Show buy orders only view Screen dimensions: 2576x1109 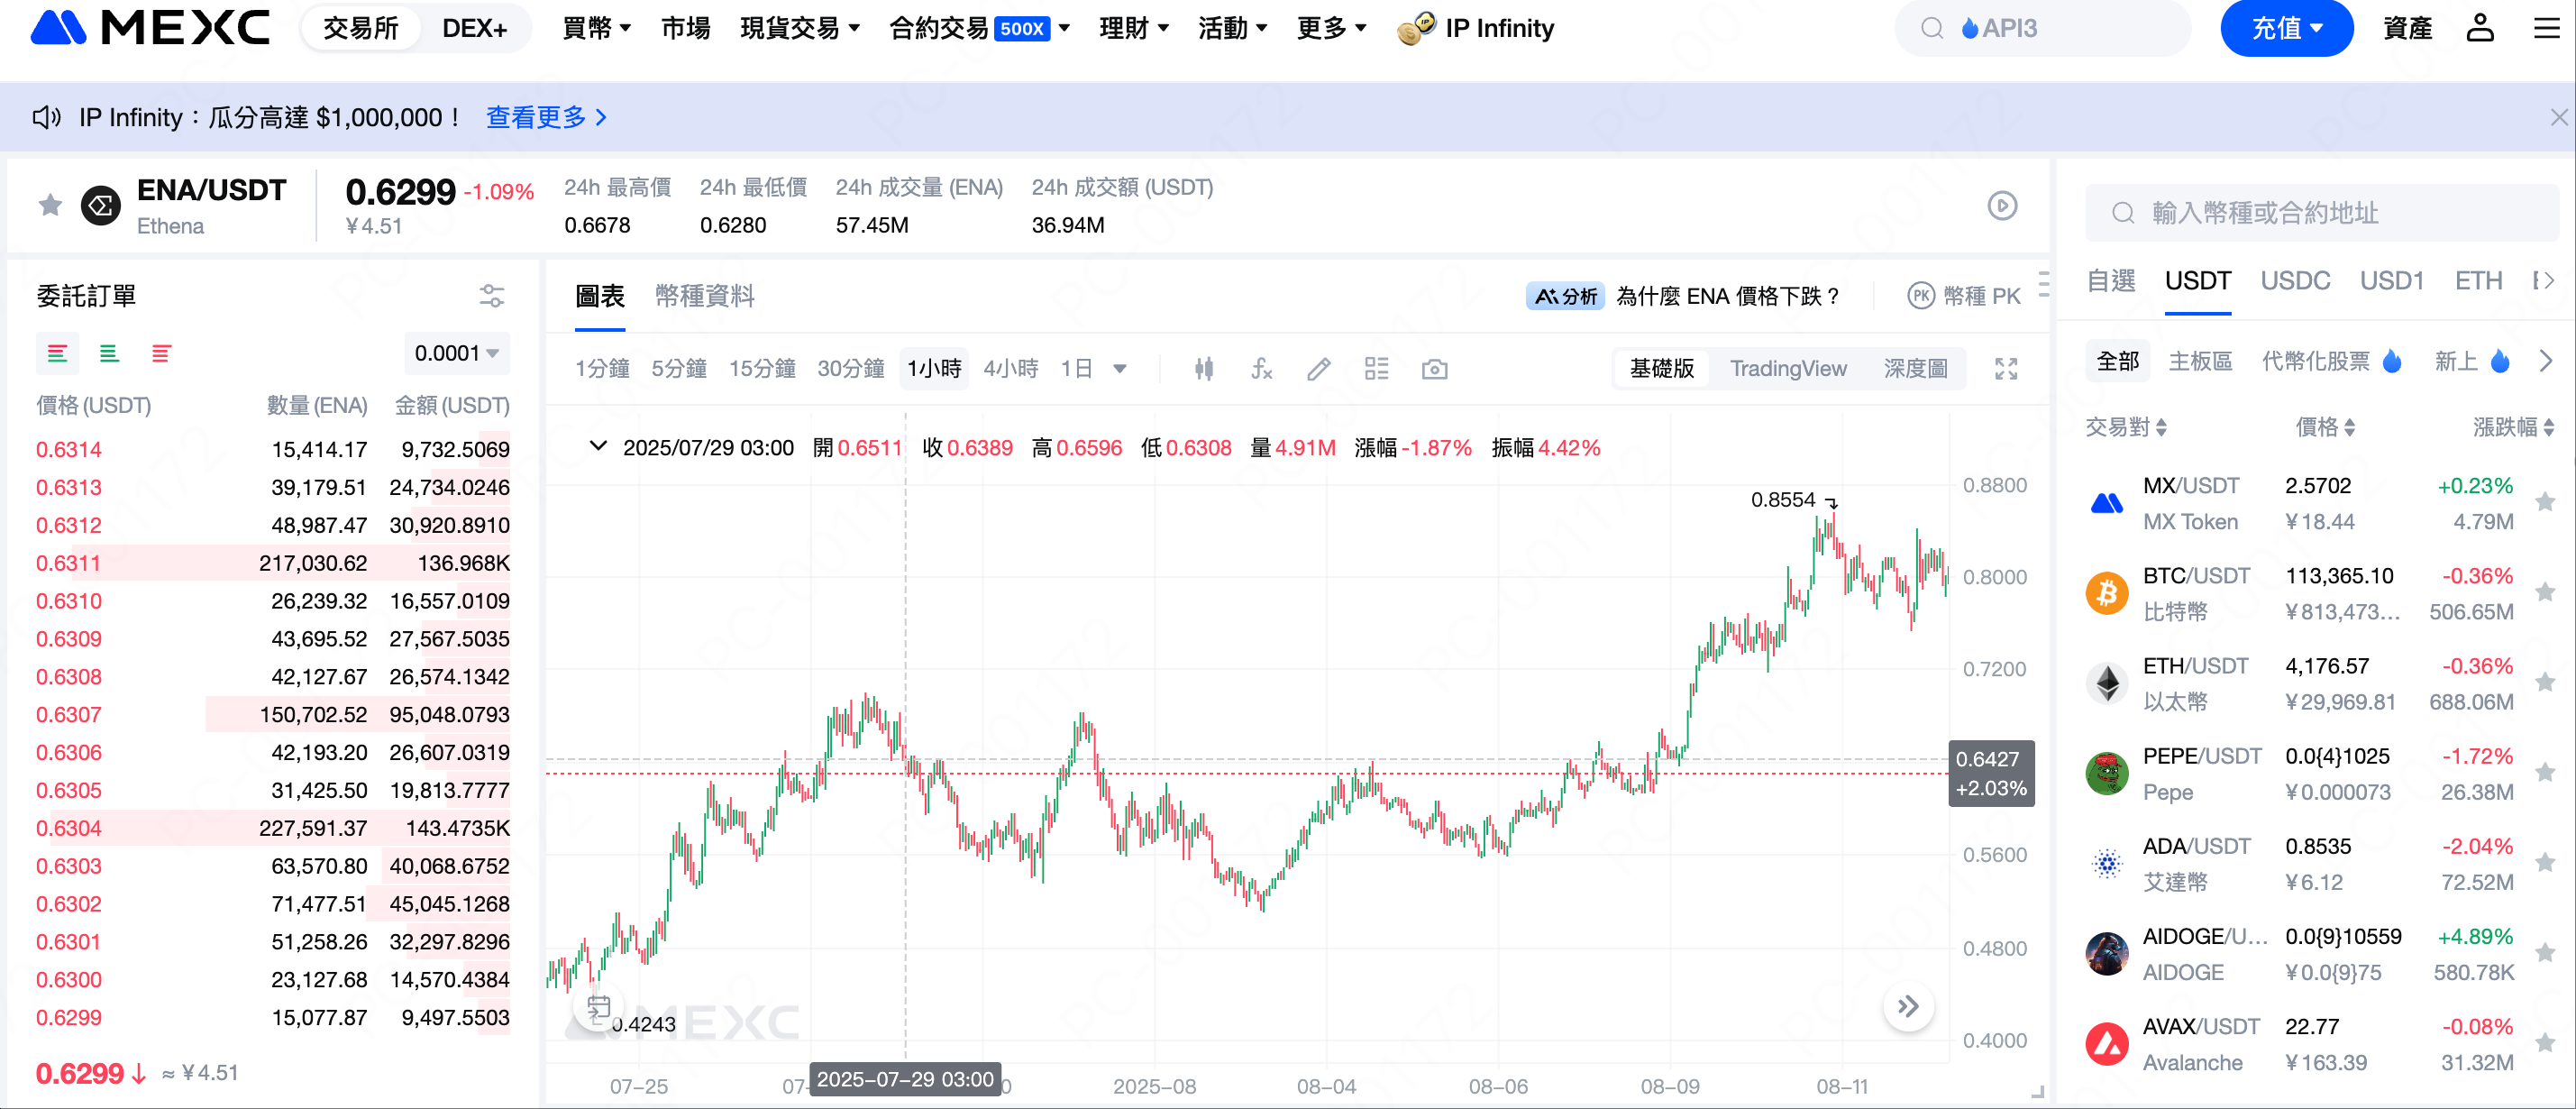(x=109, y=353)
